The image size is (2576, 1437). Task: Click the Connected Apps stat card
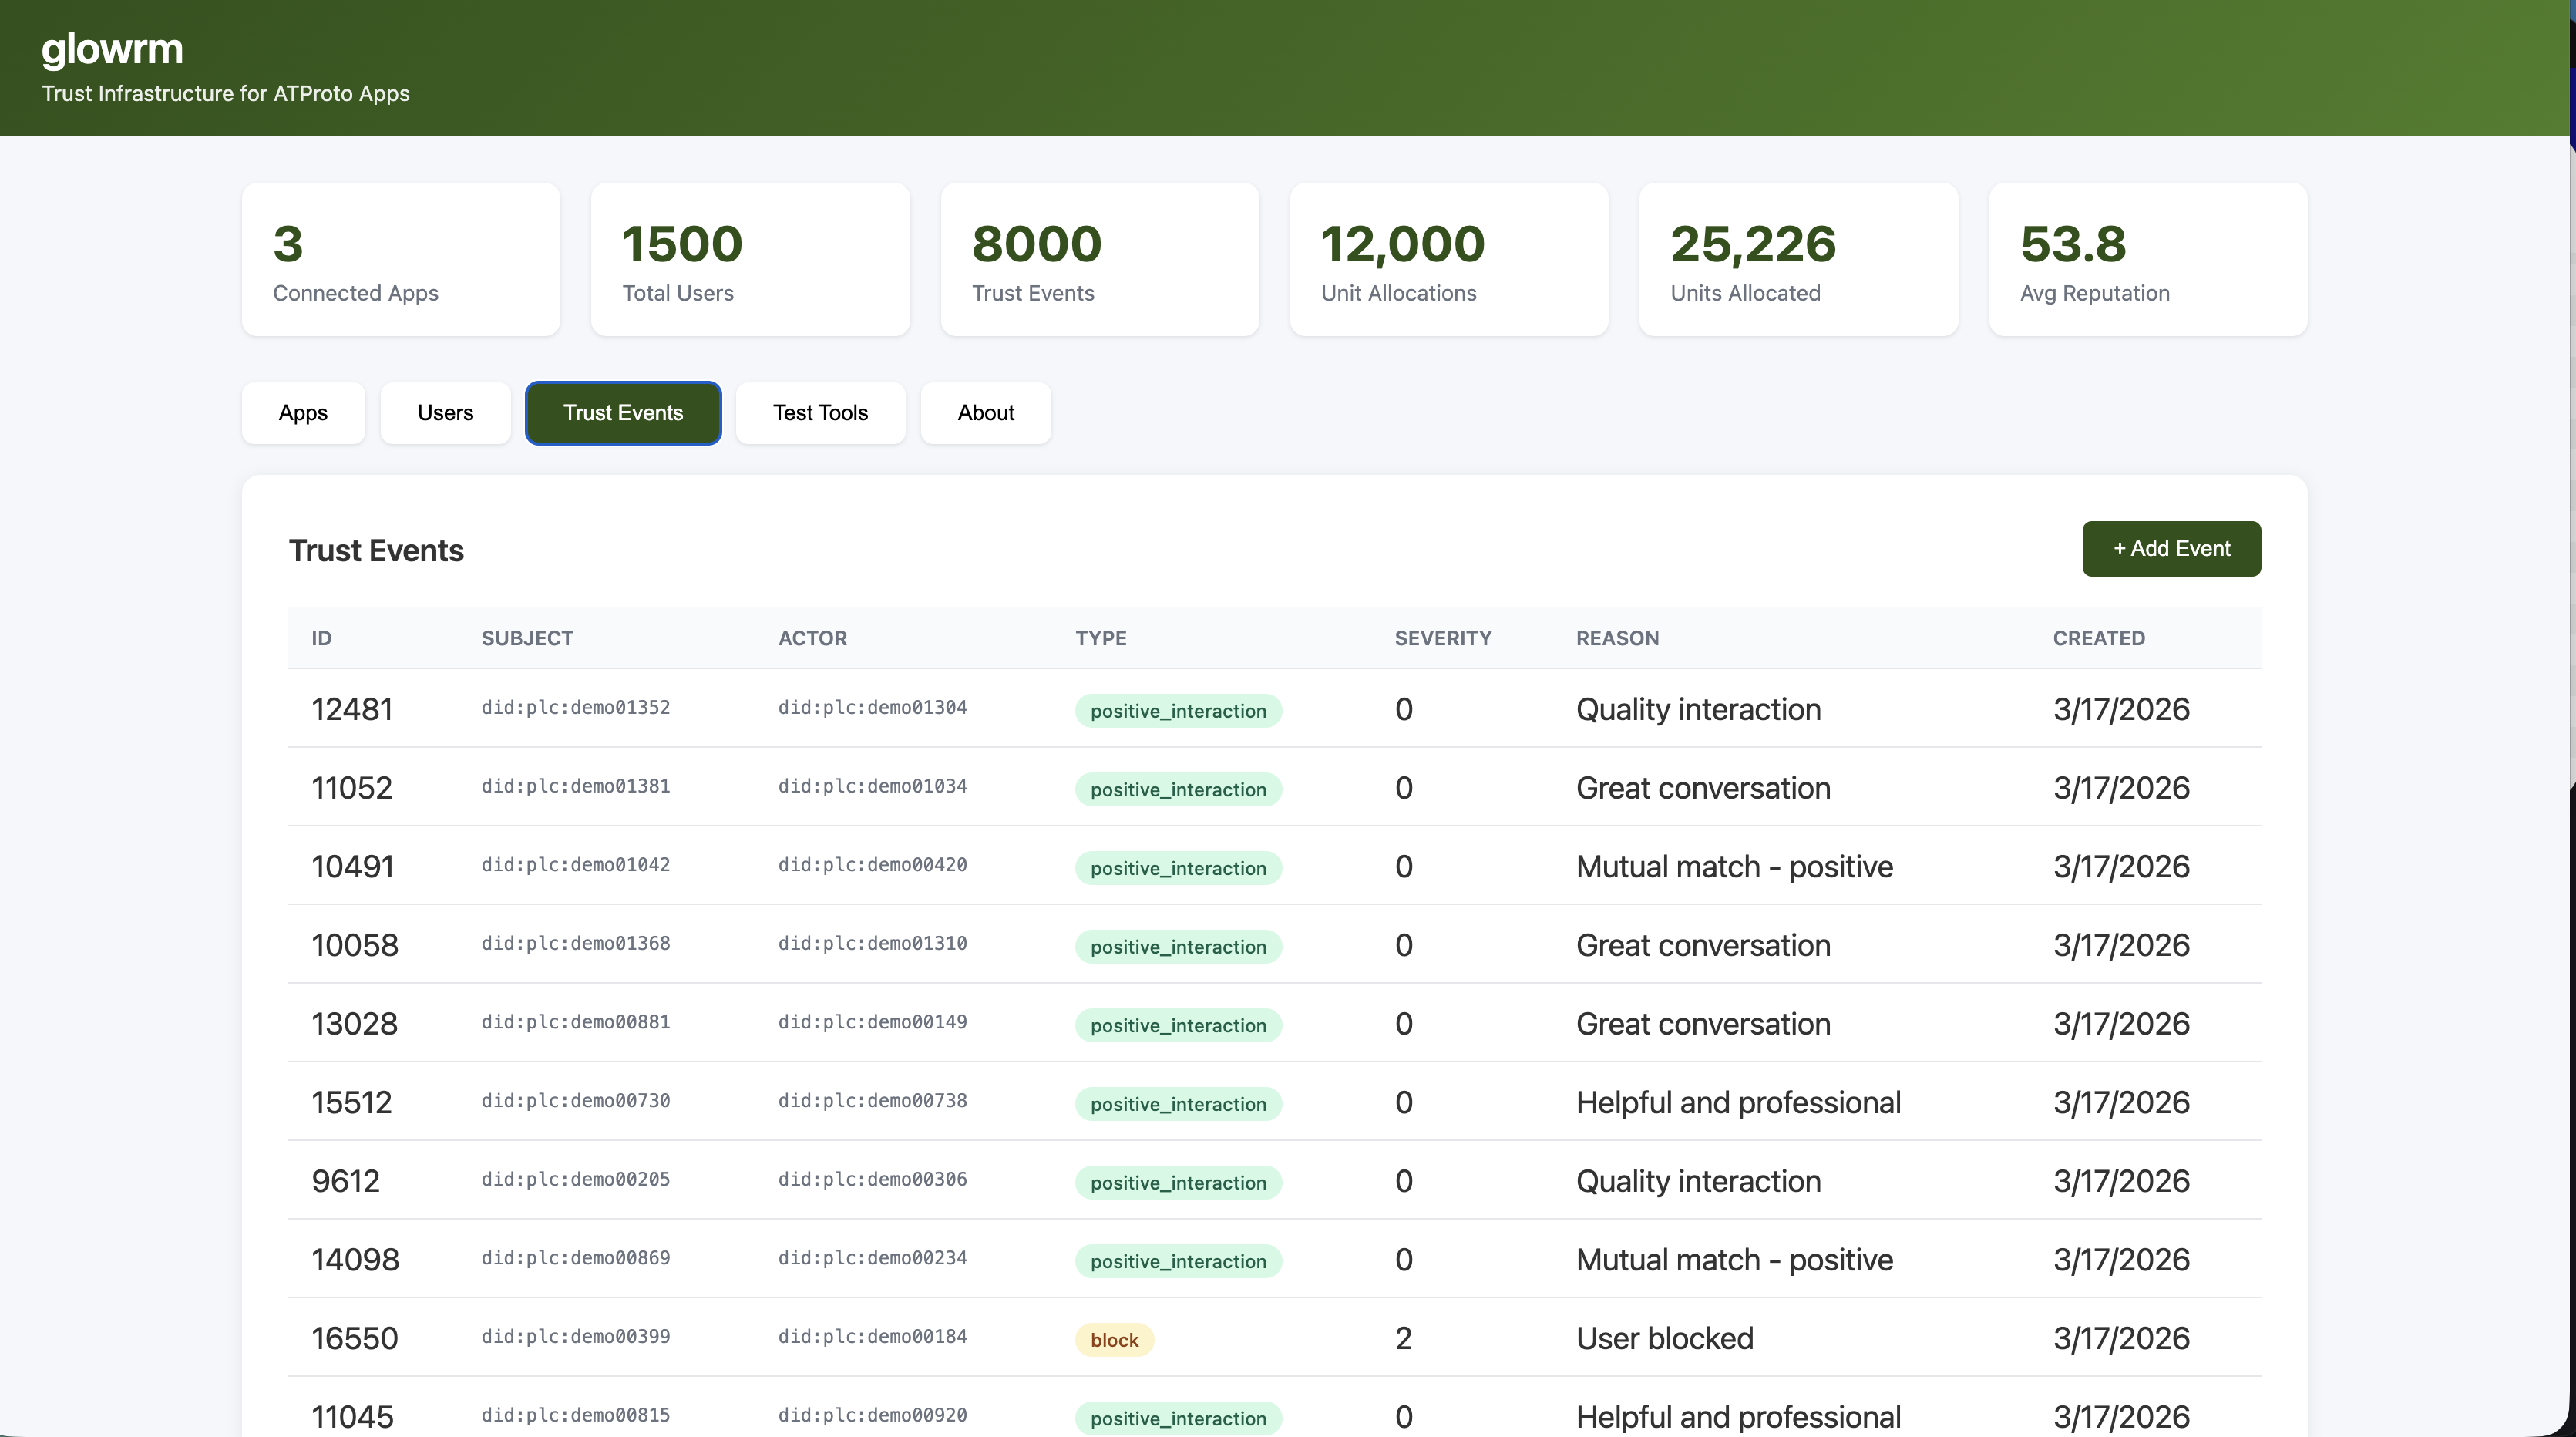[x=401, y=259]
